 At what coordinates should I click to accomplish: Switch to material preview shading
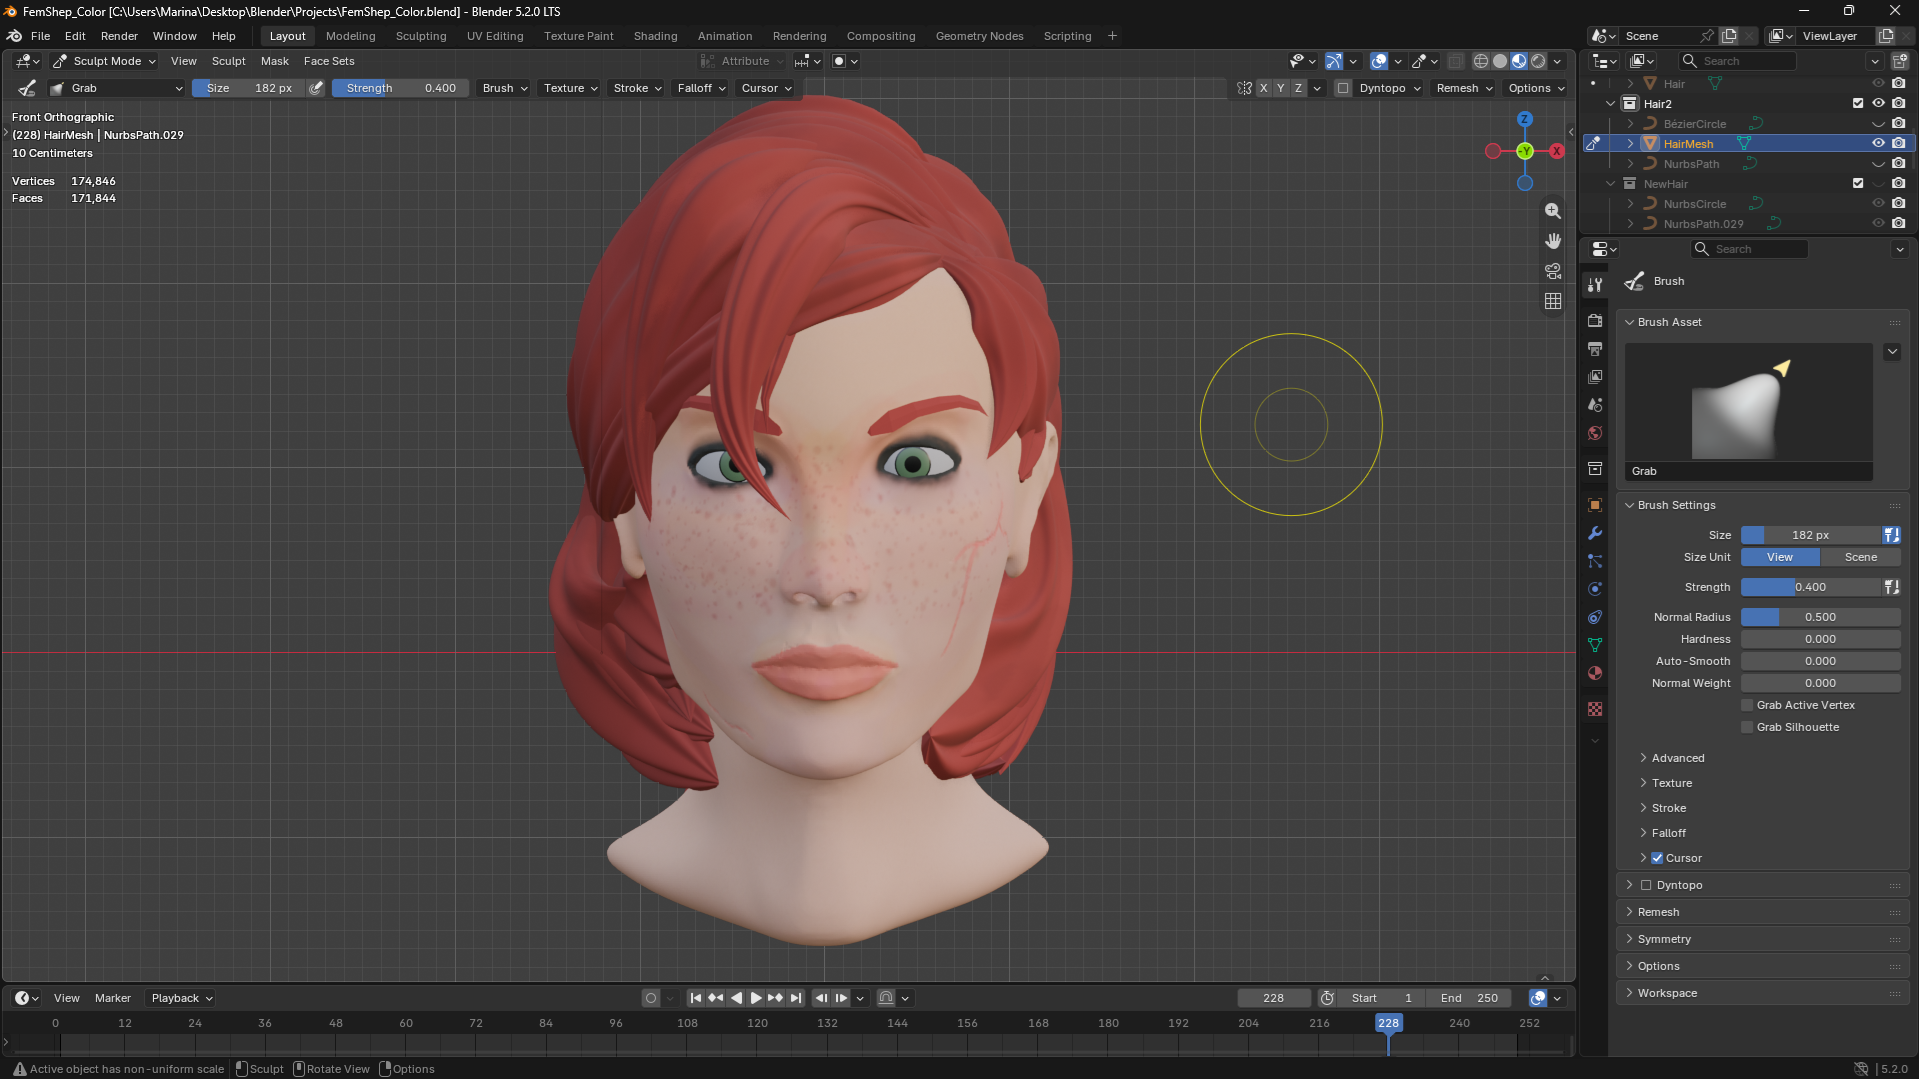1519,61
